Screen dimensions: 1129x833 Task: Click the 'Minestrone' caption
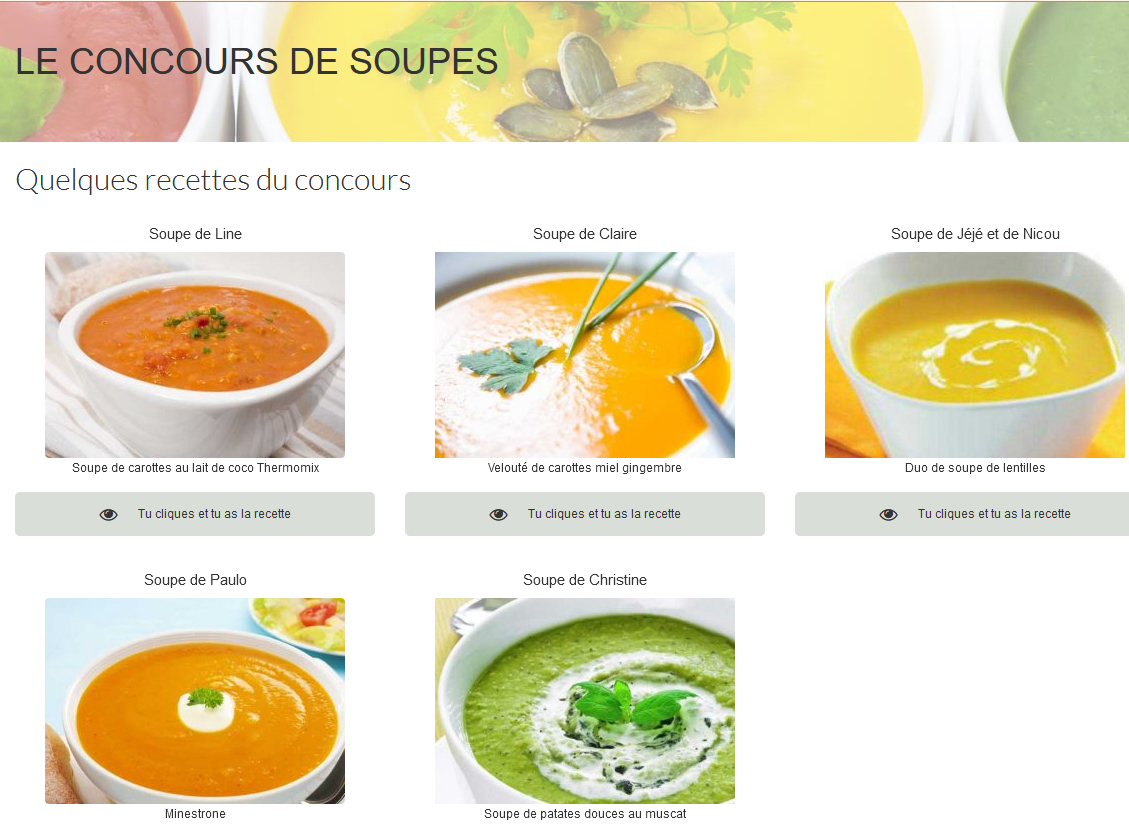pos(195,814)
